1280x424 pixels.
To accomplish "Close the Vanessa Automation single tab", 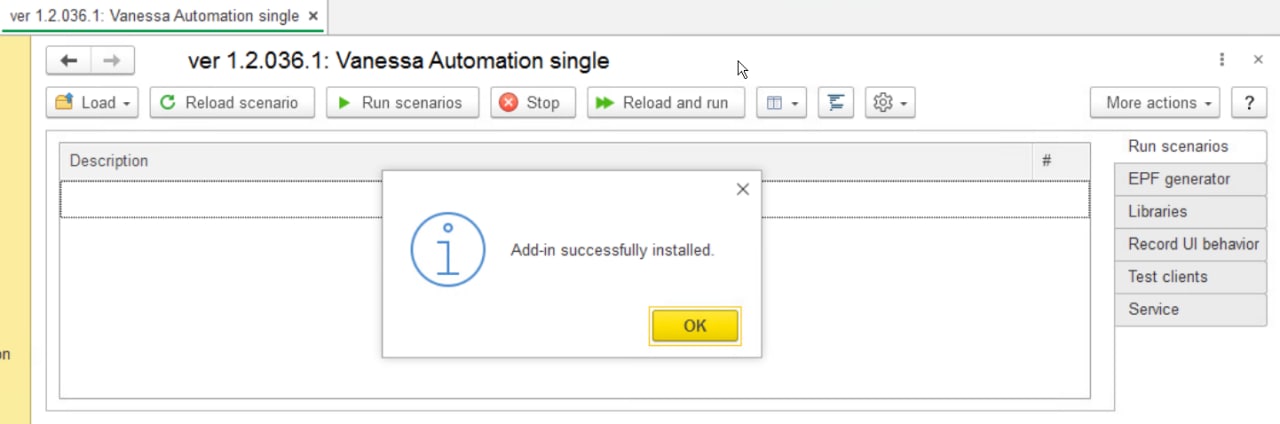I will coord(313,16).
